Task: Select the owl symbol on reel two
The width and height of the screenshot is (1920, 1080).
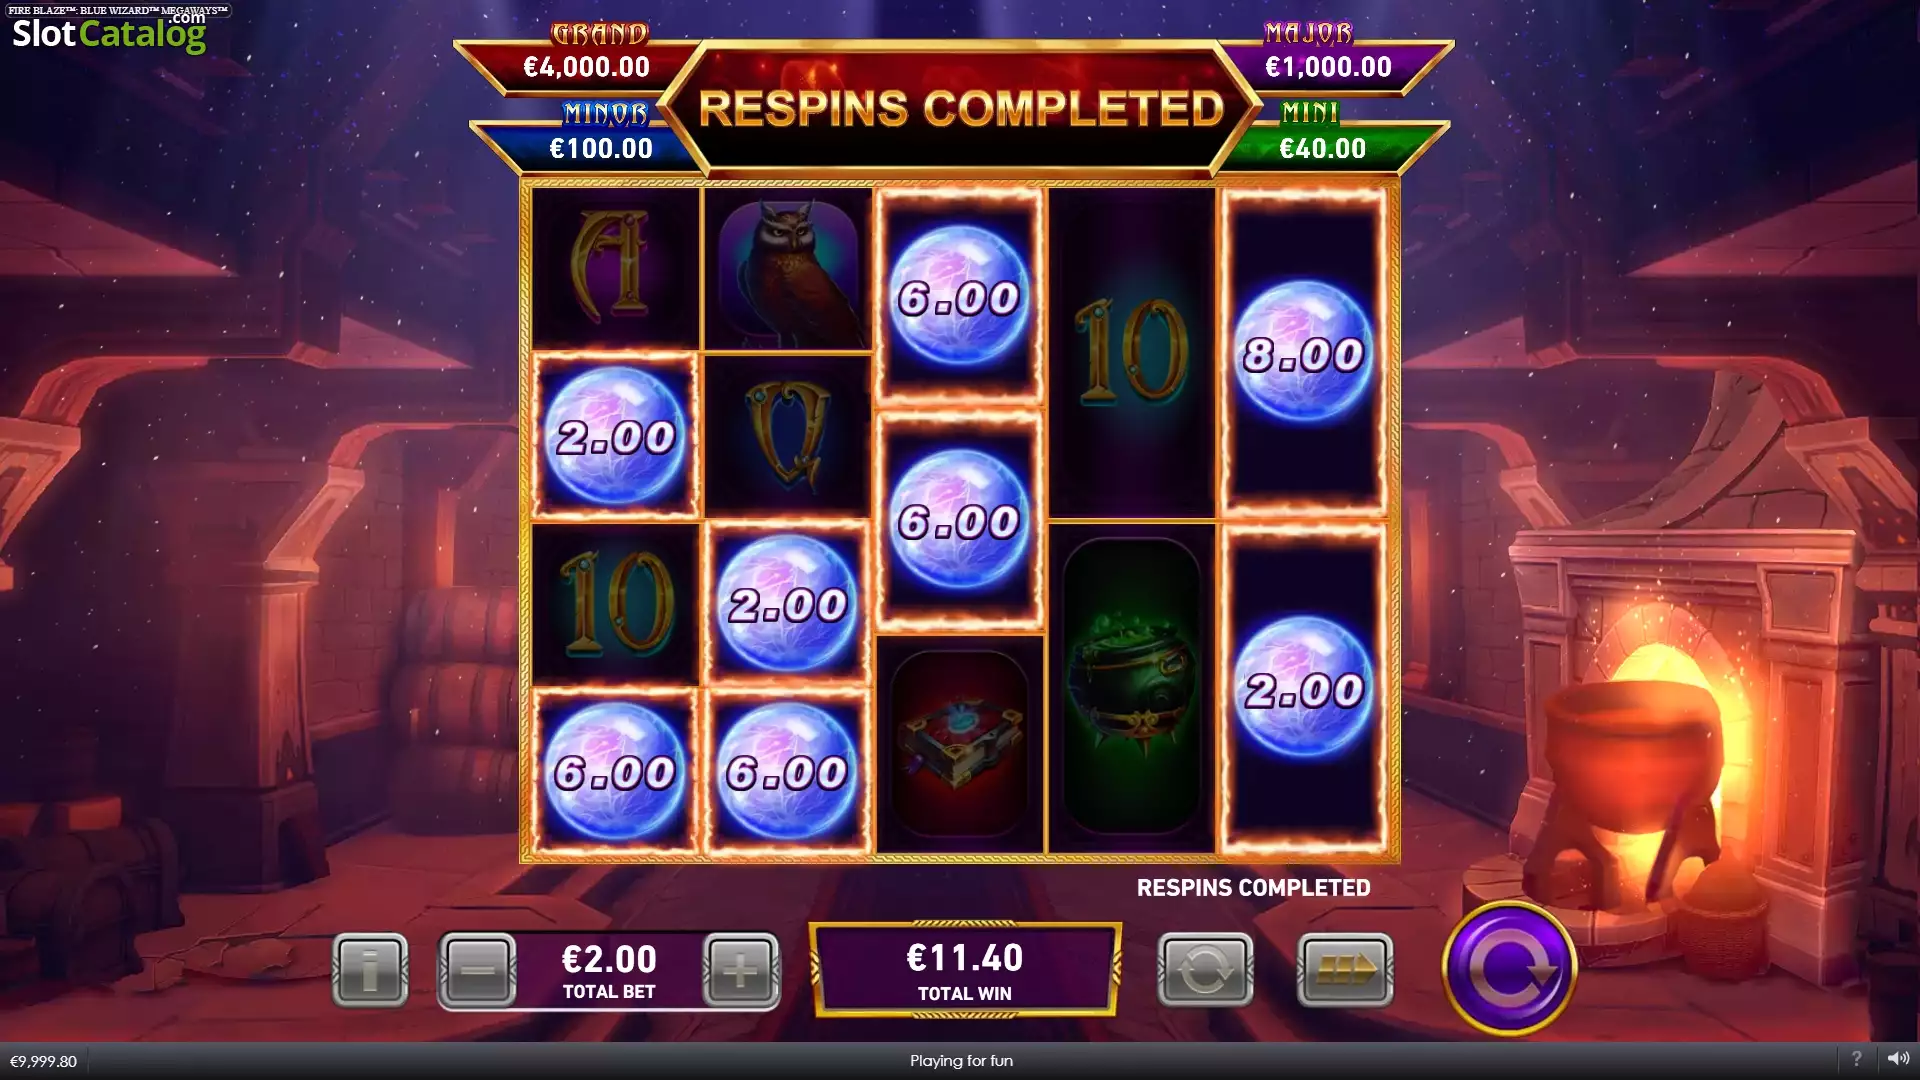Action: (787, 269)
